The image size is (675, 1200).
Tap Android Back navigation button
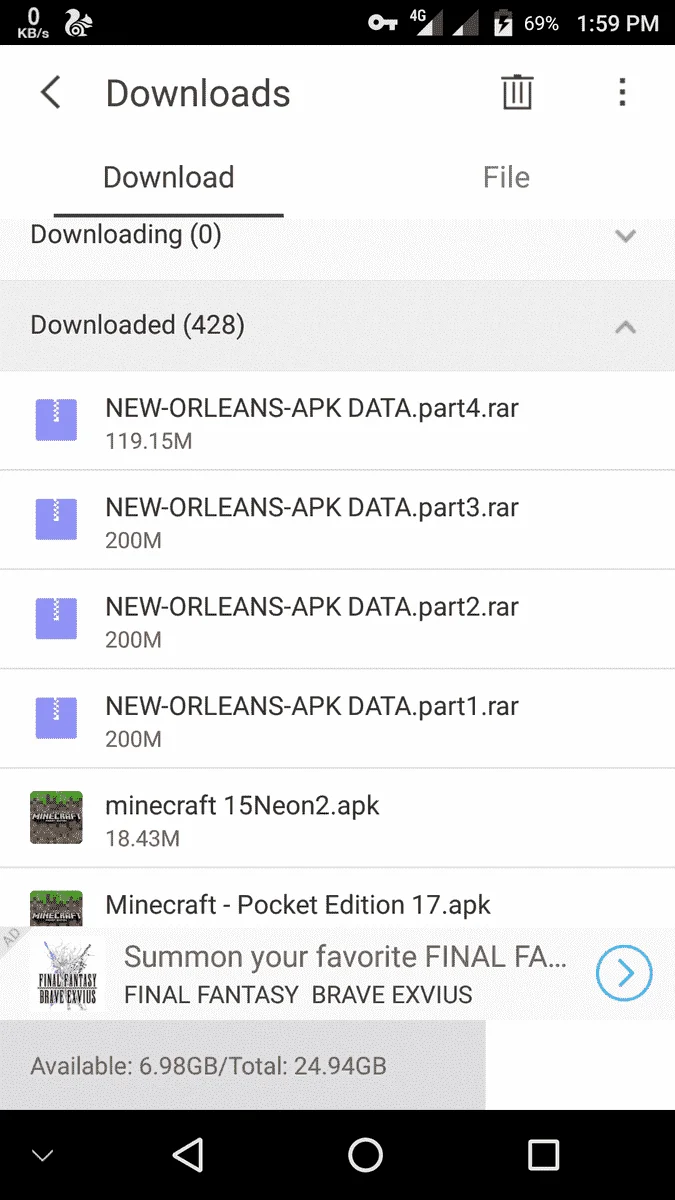click(x=189, y=1155)
